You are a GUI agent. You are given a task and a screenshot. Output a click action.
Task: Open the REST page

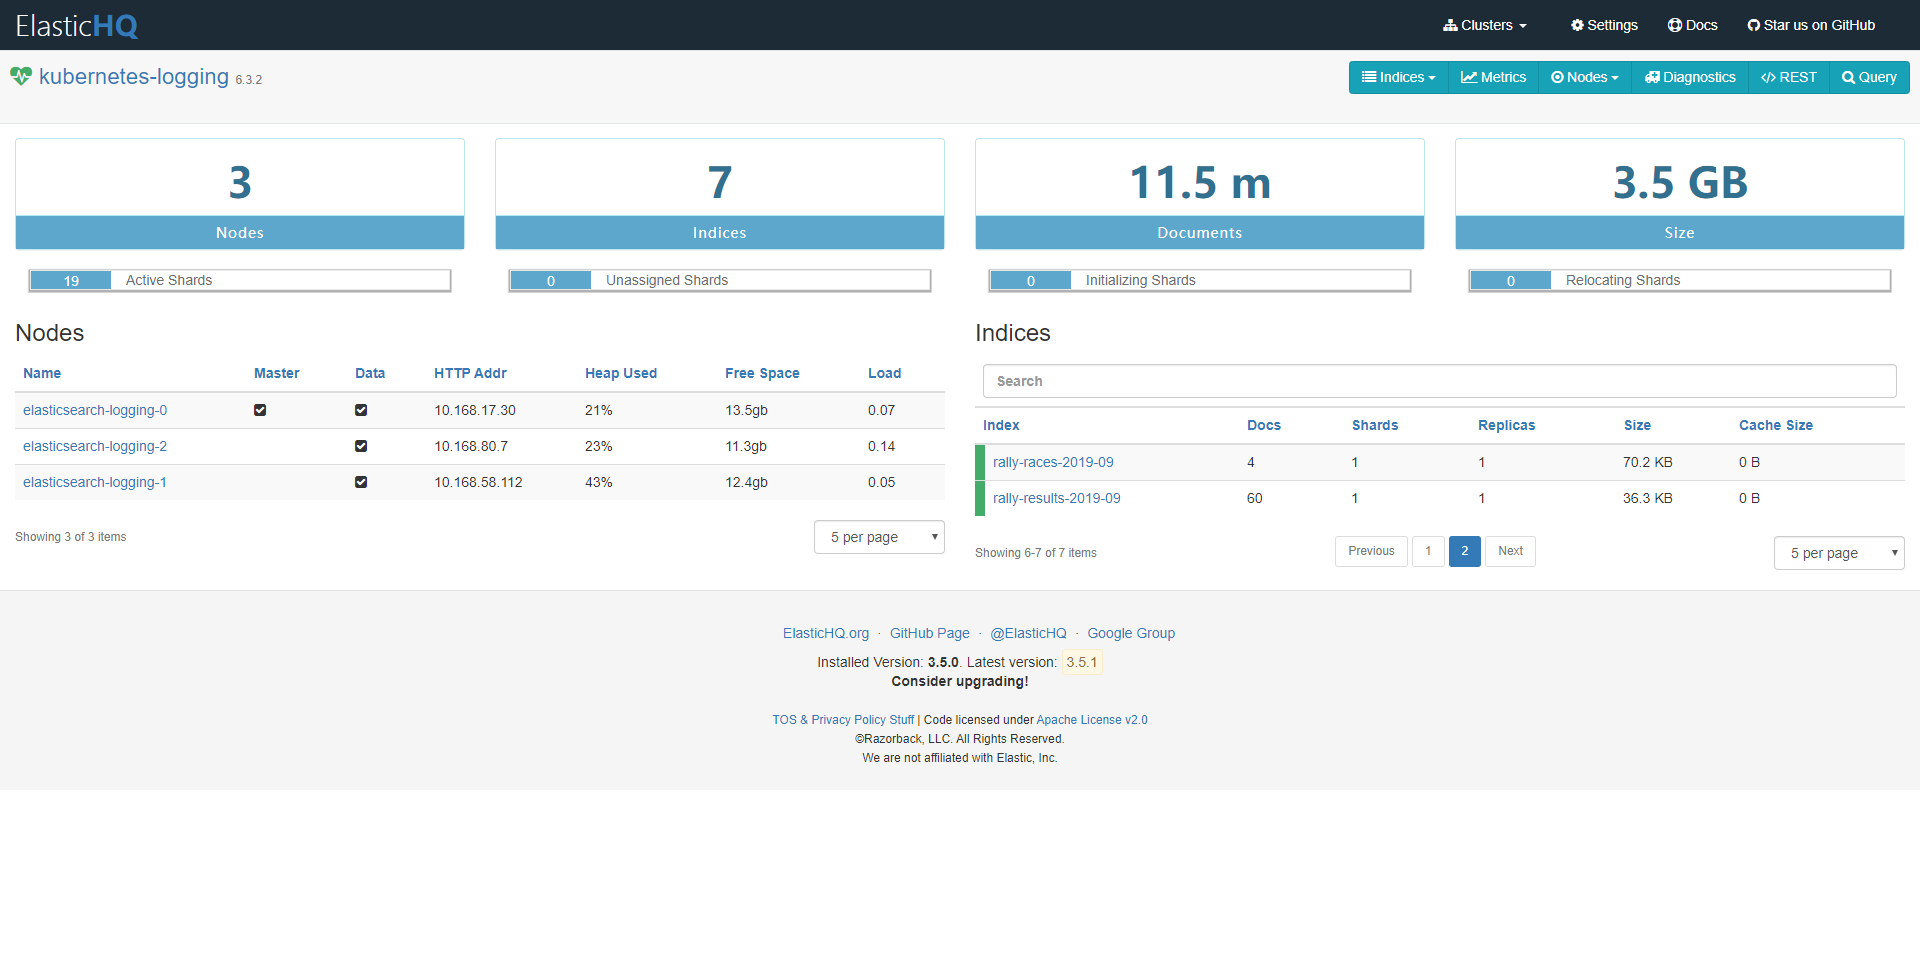1789,77
